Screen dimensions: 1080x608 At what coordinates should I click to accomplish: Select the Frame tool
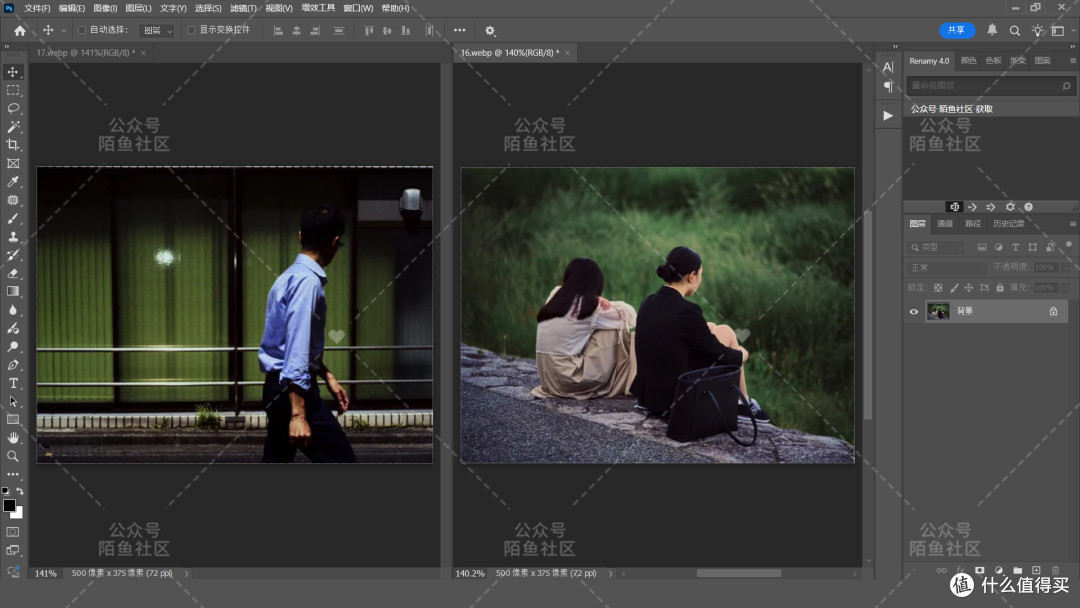tap(13, 163)
